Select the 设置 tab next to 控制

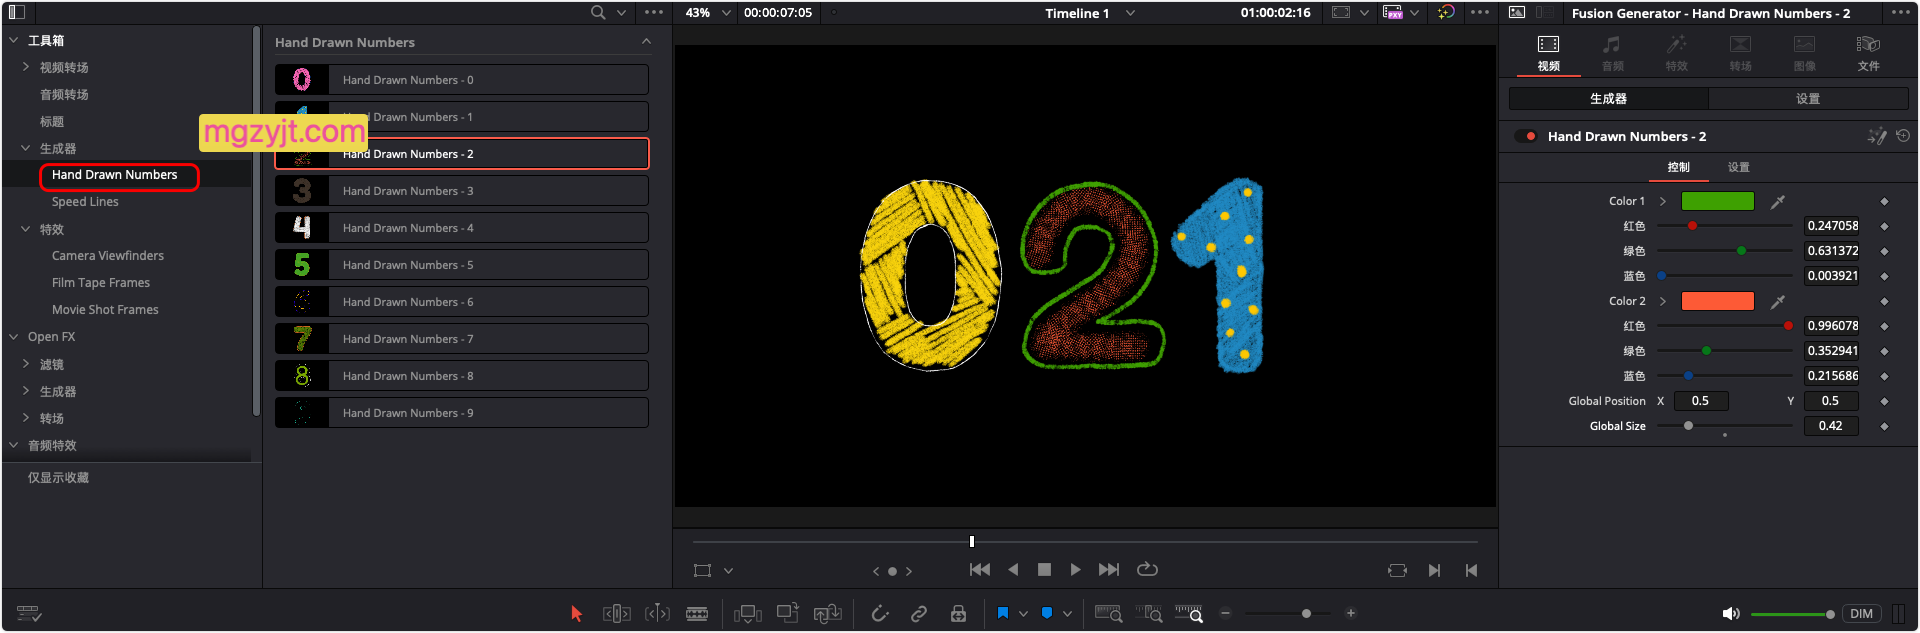click(x=1739, y=167)
